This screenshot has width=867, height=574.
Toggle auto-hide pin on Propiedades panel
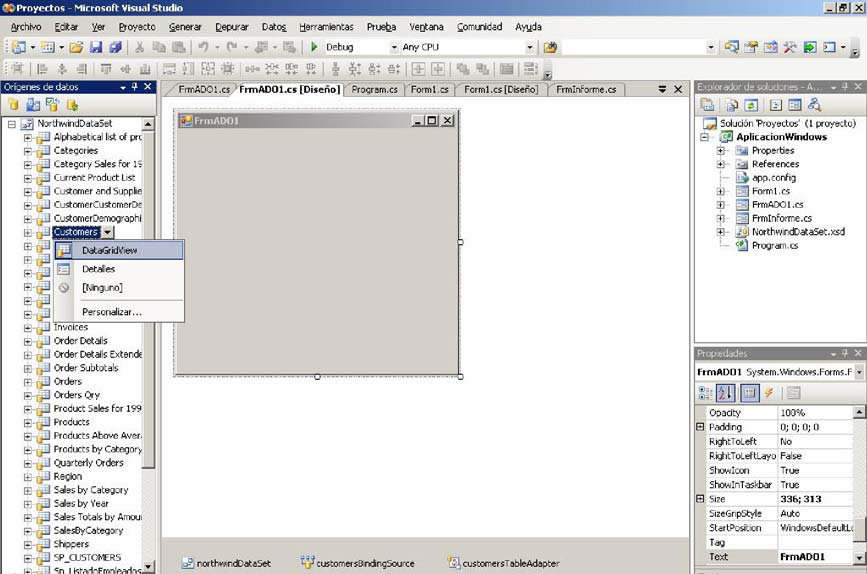pos(845,353)
